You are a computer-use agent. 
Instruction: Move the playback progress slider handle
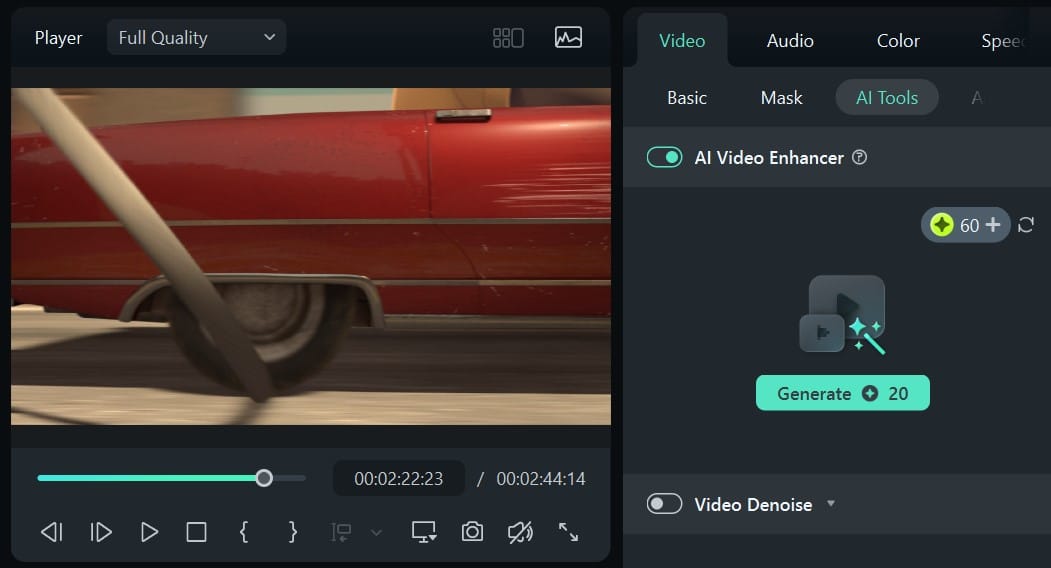click(x=264, y=478)
